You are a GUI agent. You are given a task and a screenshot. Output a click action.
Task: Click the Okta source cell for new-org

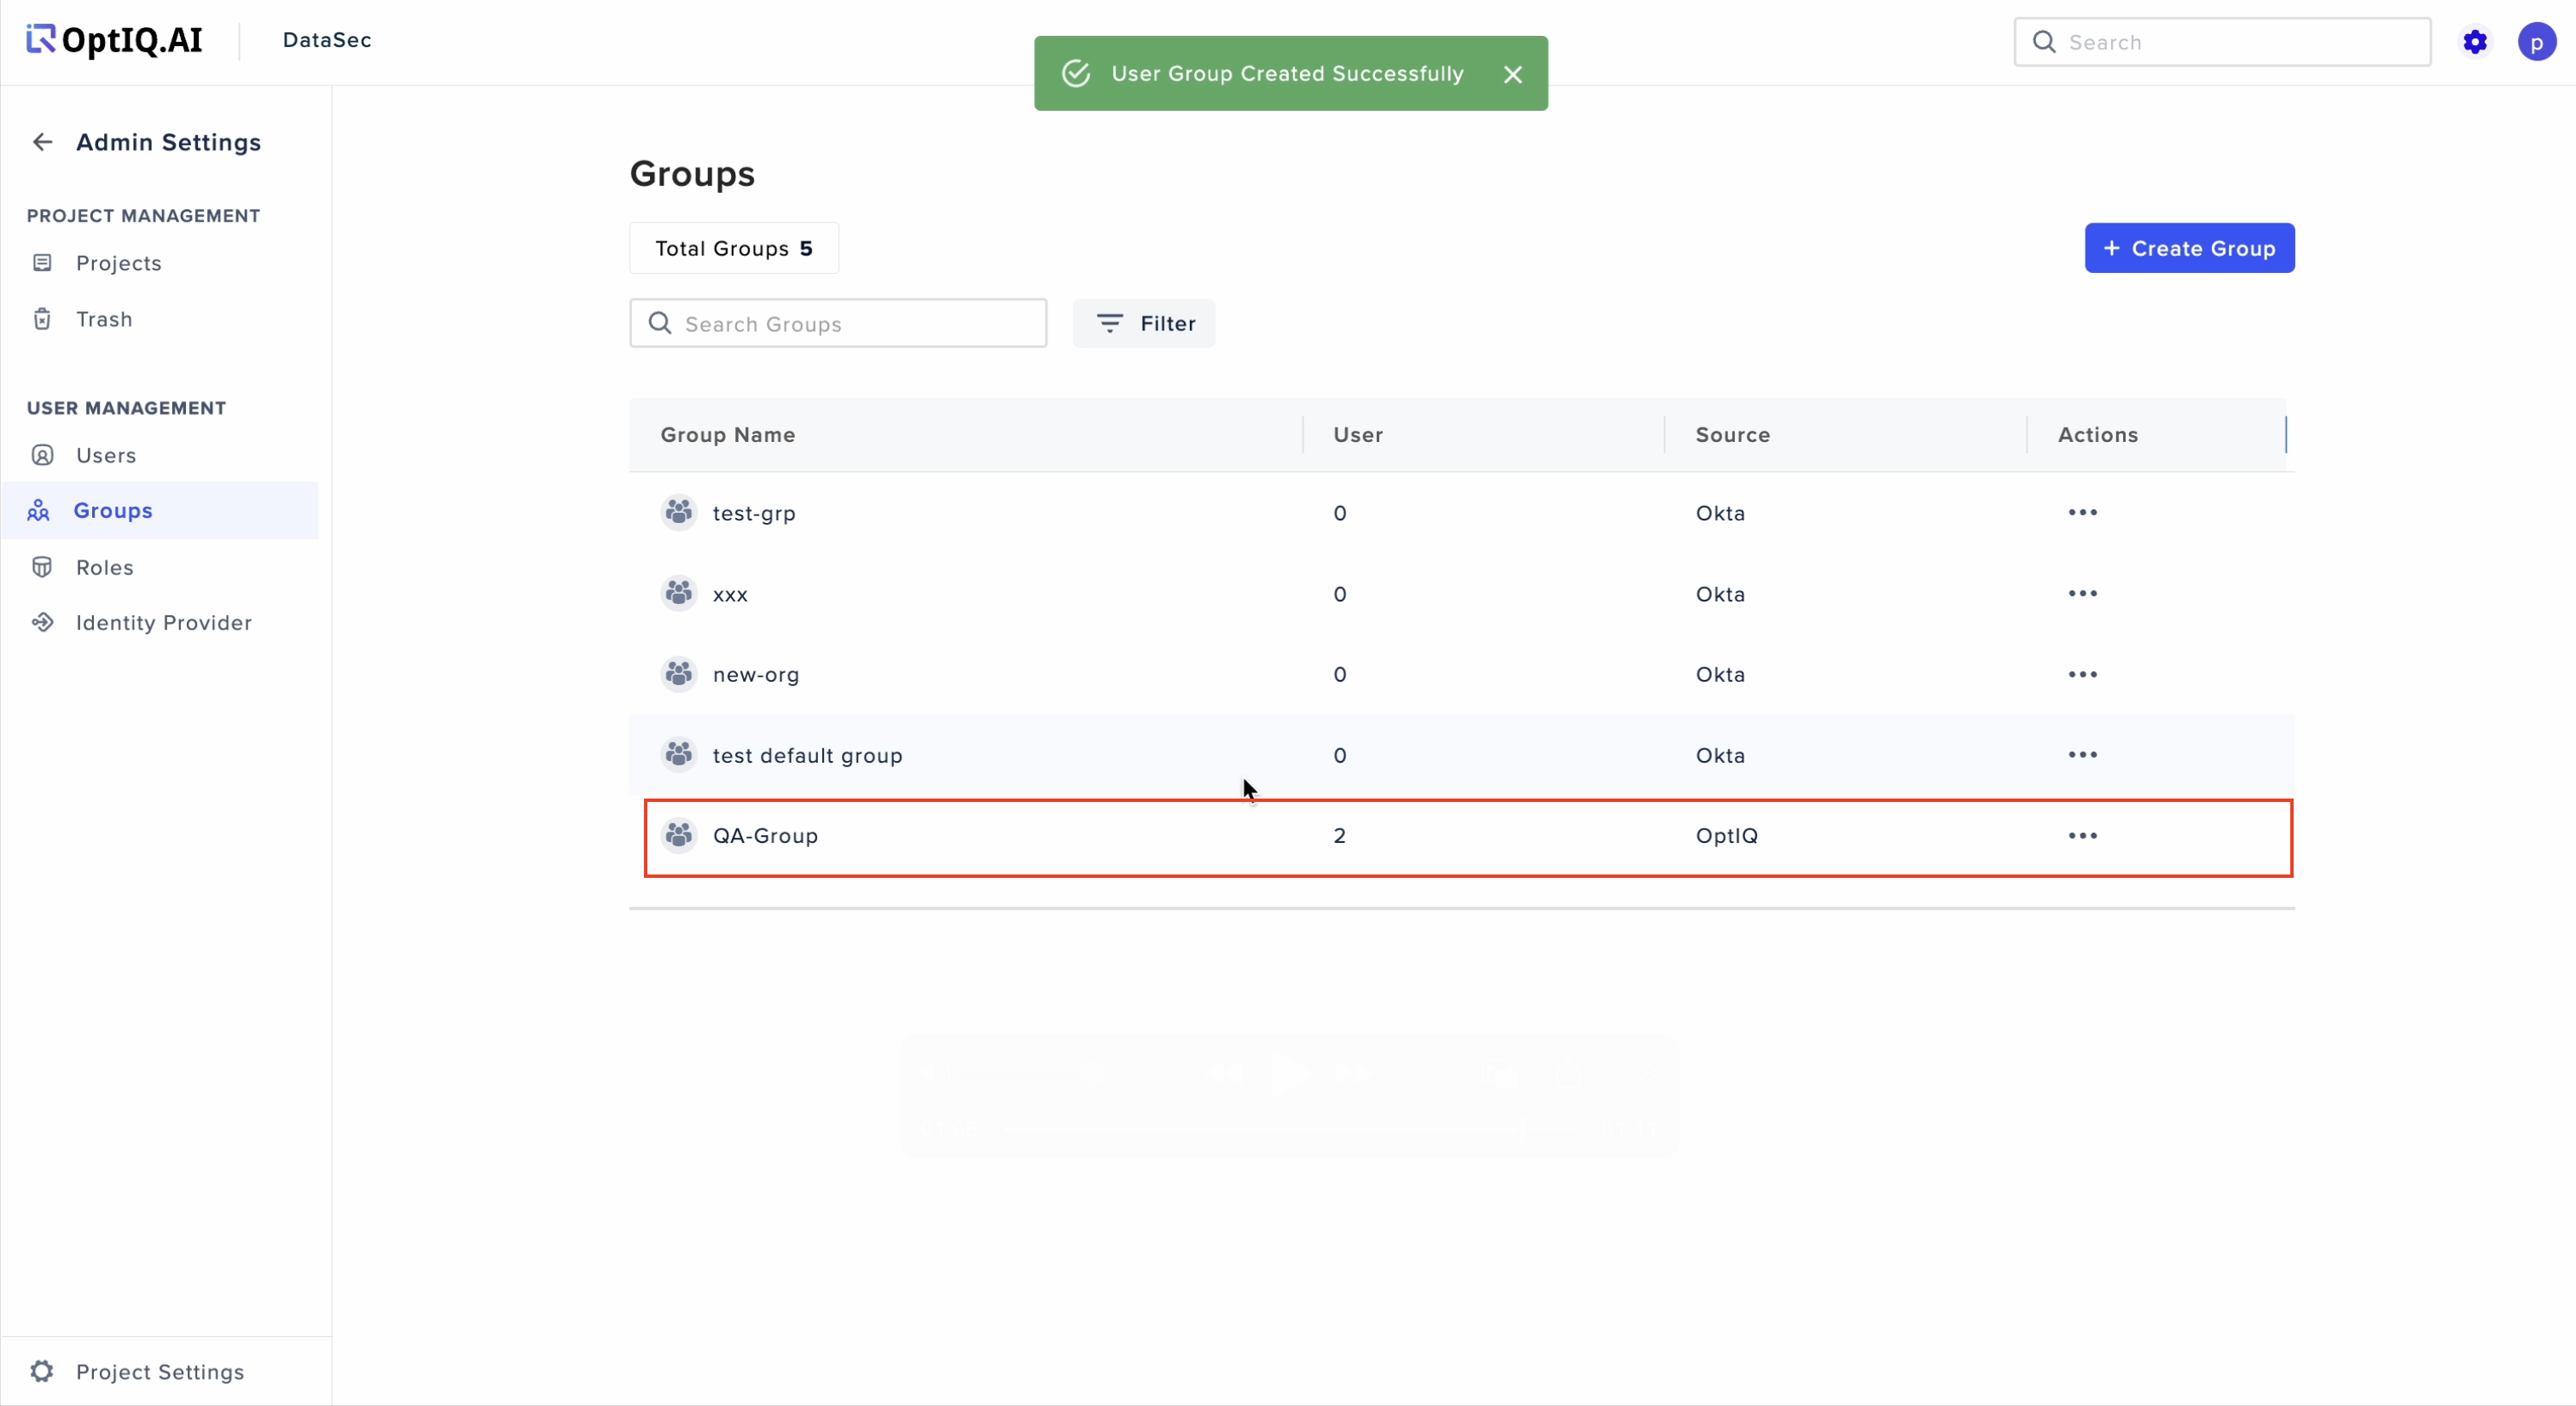[1720, 675]
